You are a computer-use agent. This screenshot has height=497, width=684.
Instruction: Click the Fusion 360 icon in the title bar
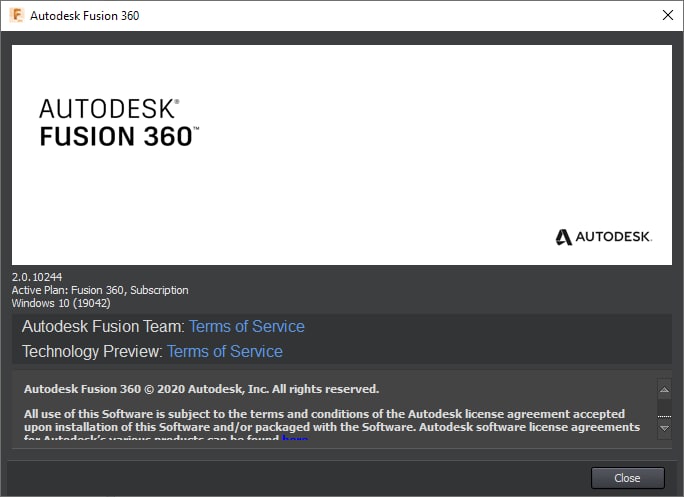click(x=17, y=15)
